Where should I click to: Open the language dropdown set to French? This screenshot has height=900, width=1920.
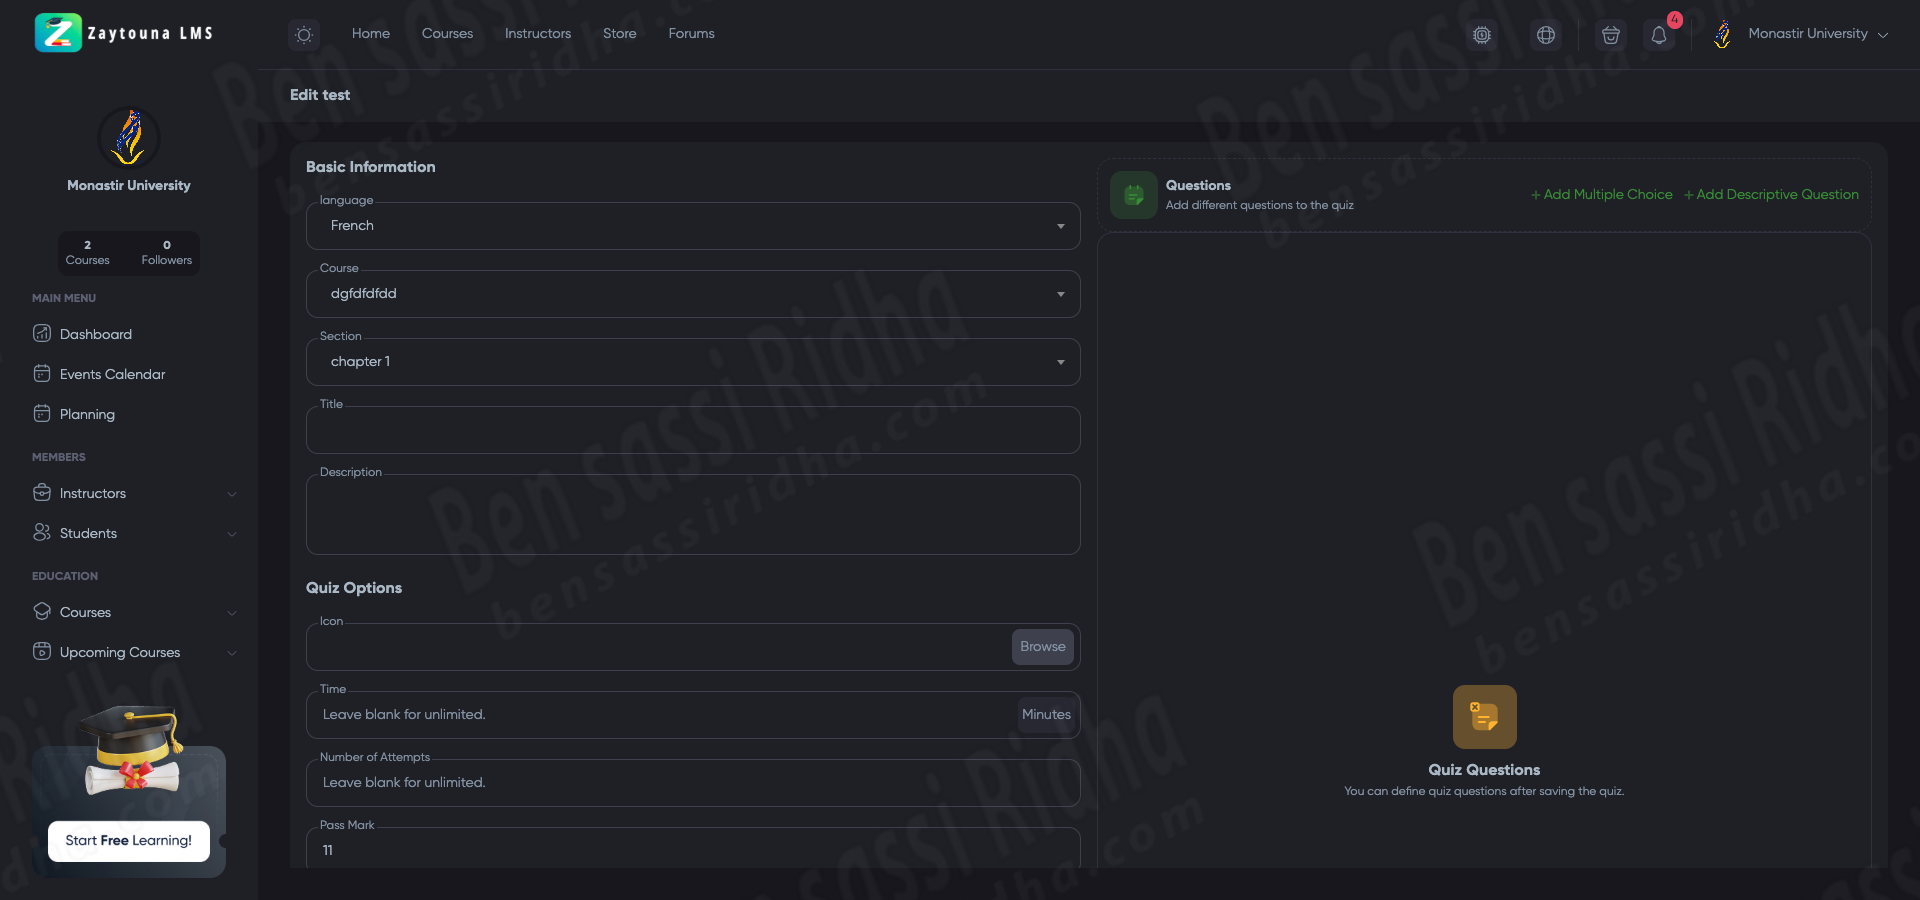click(x=692, y=226)
